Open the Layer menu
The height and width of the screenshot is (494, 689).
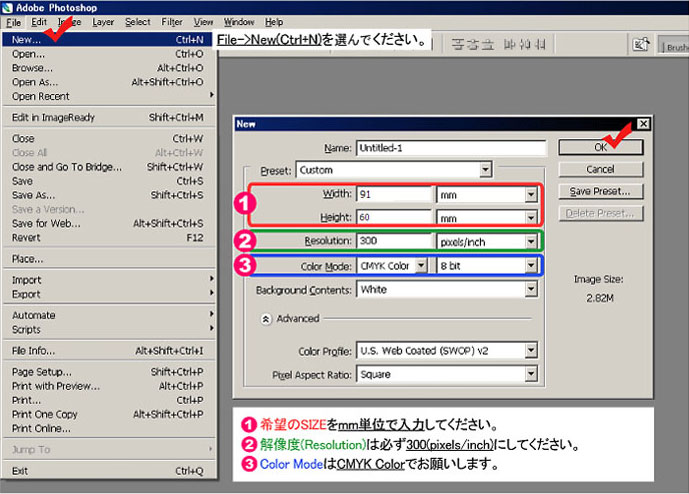(x=103, y=22)
